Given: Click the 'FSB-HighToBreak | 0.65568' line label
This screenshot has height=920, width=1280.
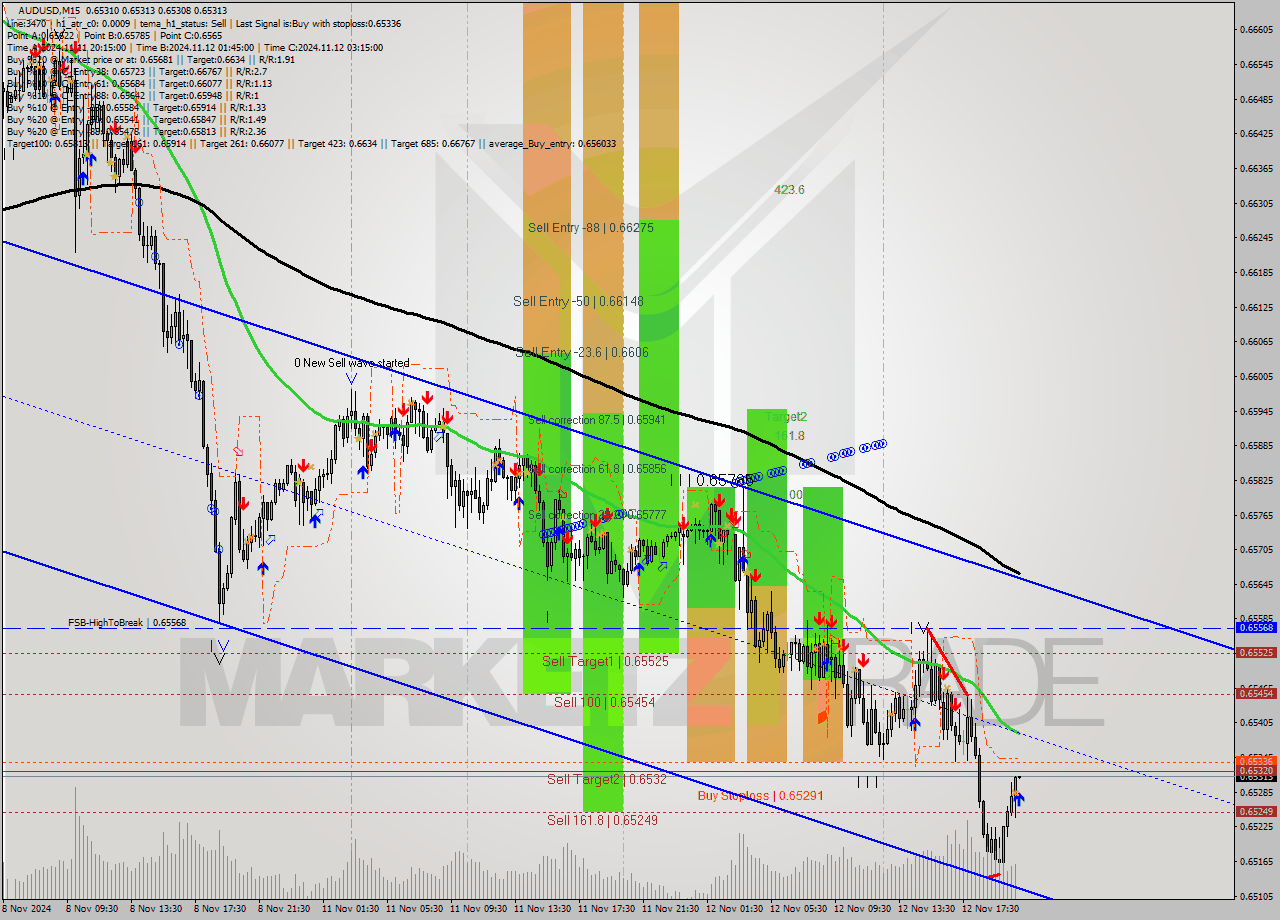Looking at the screenshot, I should click(x=127, y=622).
